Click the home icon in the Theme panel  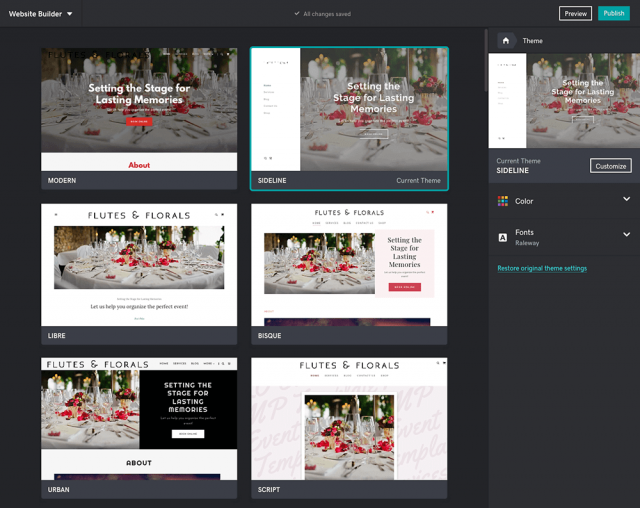[506, 40]
